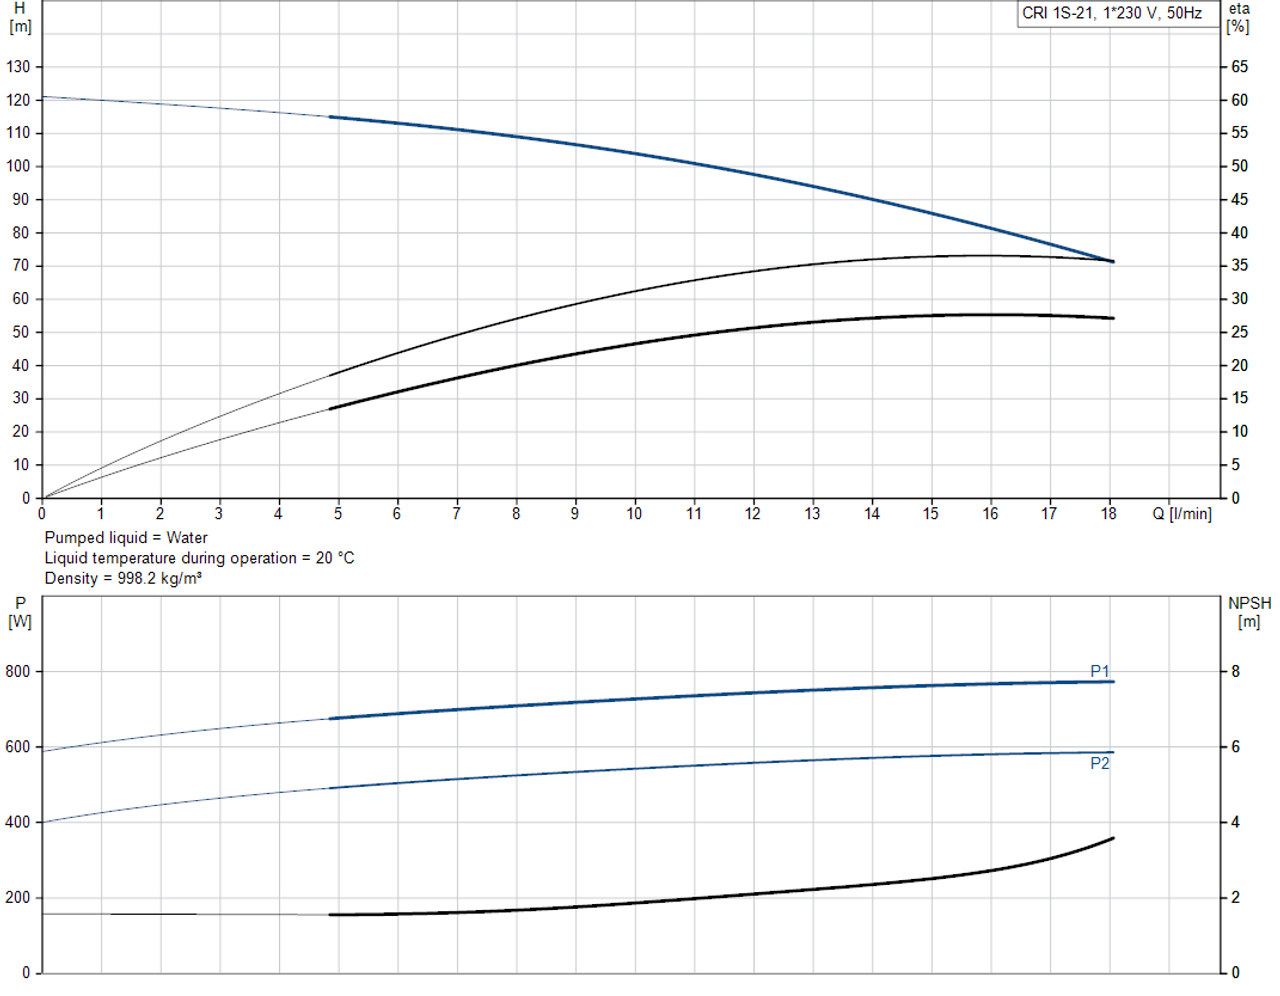Click the NPSH [m] axis label
This screenshot has height=996, width=1280.
[x=1249, y=612]
